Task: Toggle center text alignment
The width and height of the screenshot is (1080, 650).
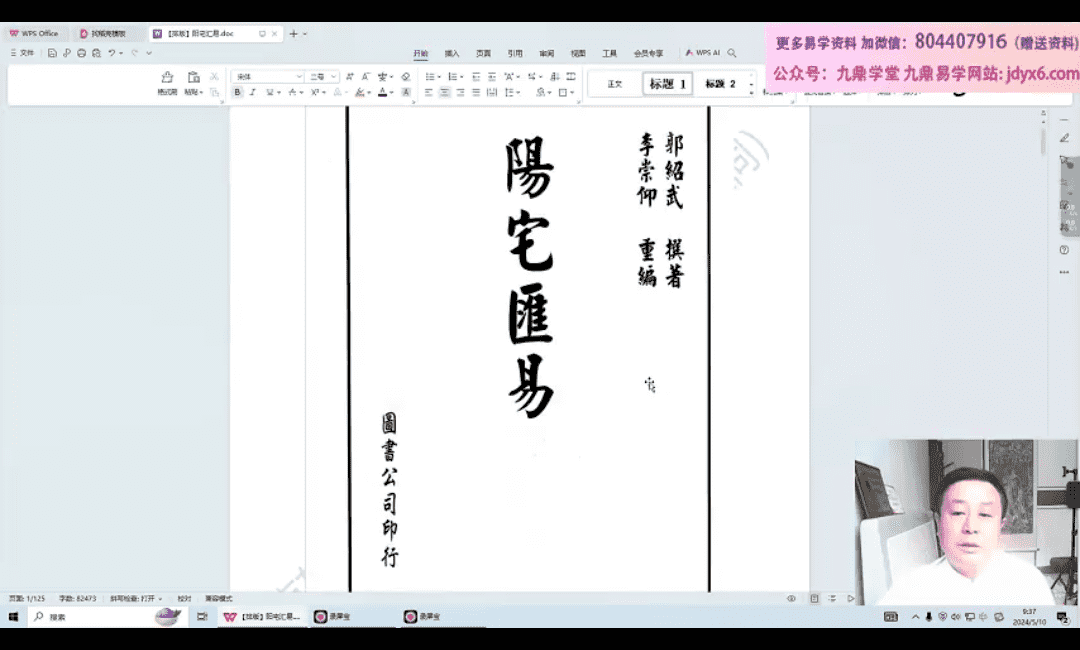Action: click(444, 92)
